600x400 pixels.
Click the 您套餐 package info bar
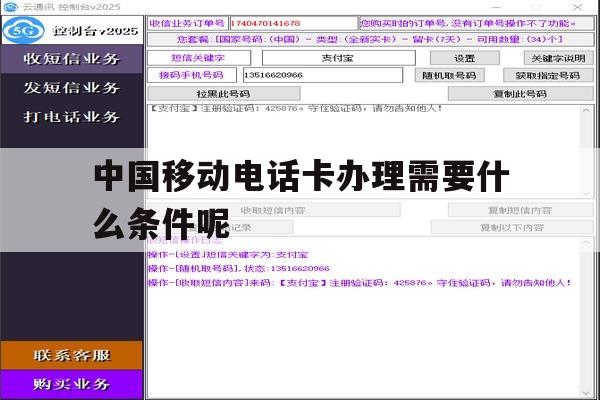coord(370,39)
